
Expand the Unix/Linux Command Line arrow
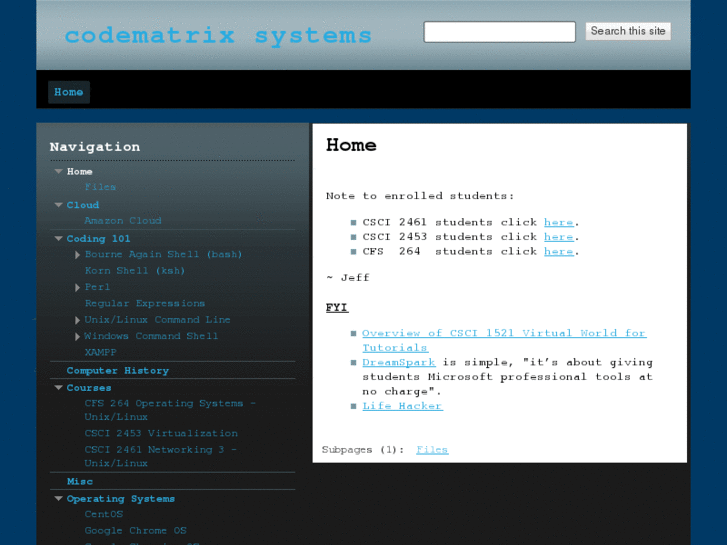[x=77, y=320]
